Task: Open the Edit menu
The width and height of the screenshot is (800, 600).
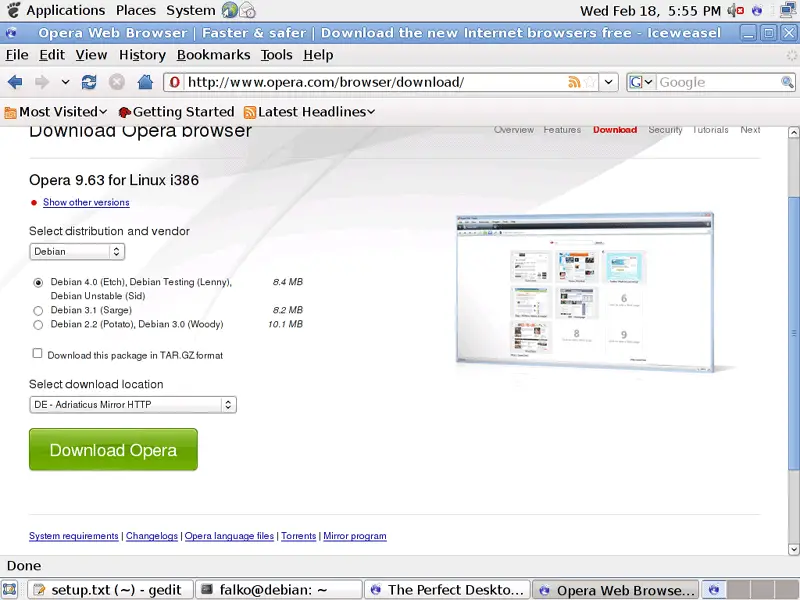Action: pos(52,55)
